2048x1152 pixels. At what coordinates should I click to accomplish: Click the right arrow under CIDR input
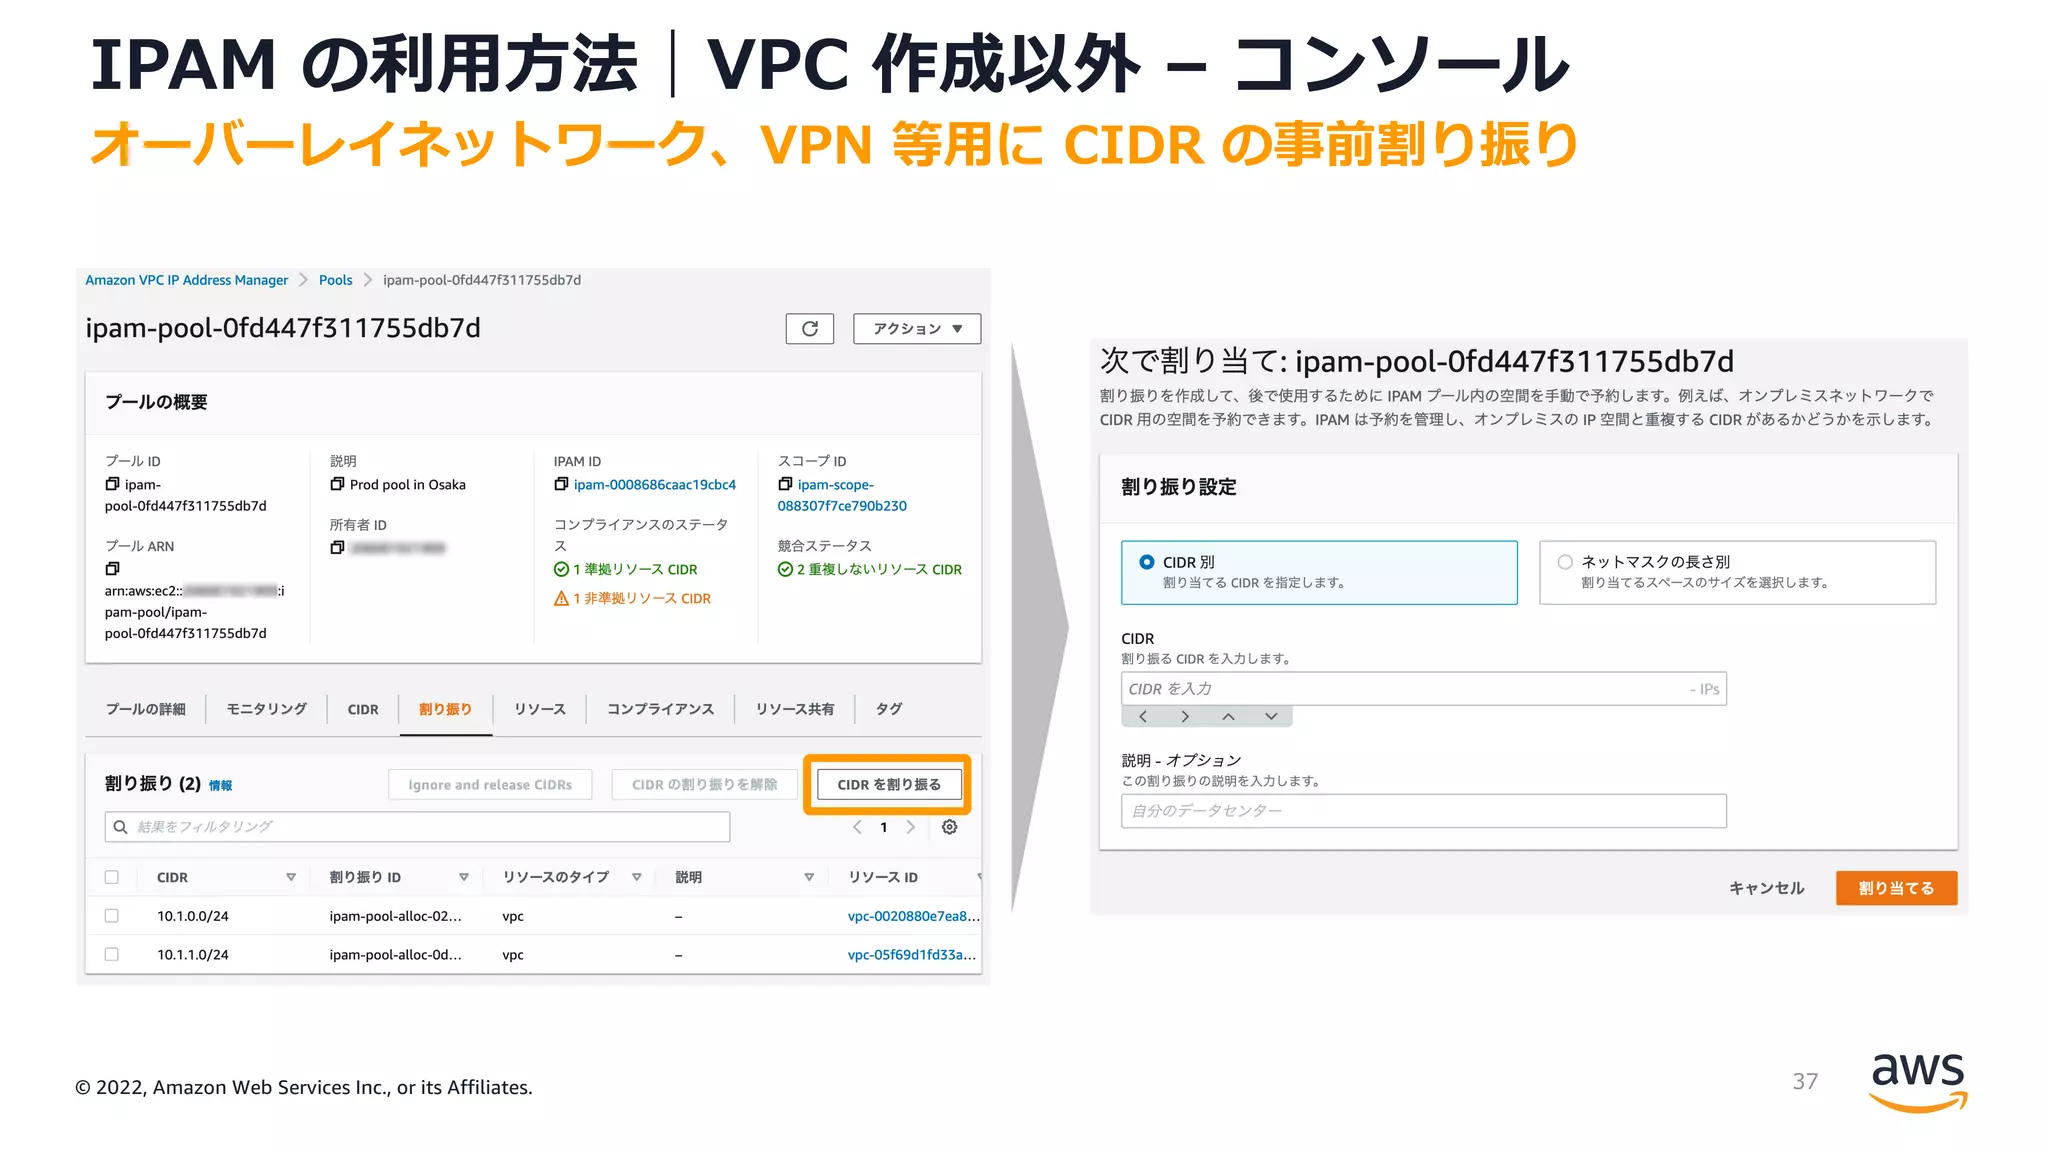pos(1185,716)
